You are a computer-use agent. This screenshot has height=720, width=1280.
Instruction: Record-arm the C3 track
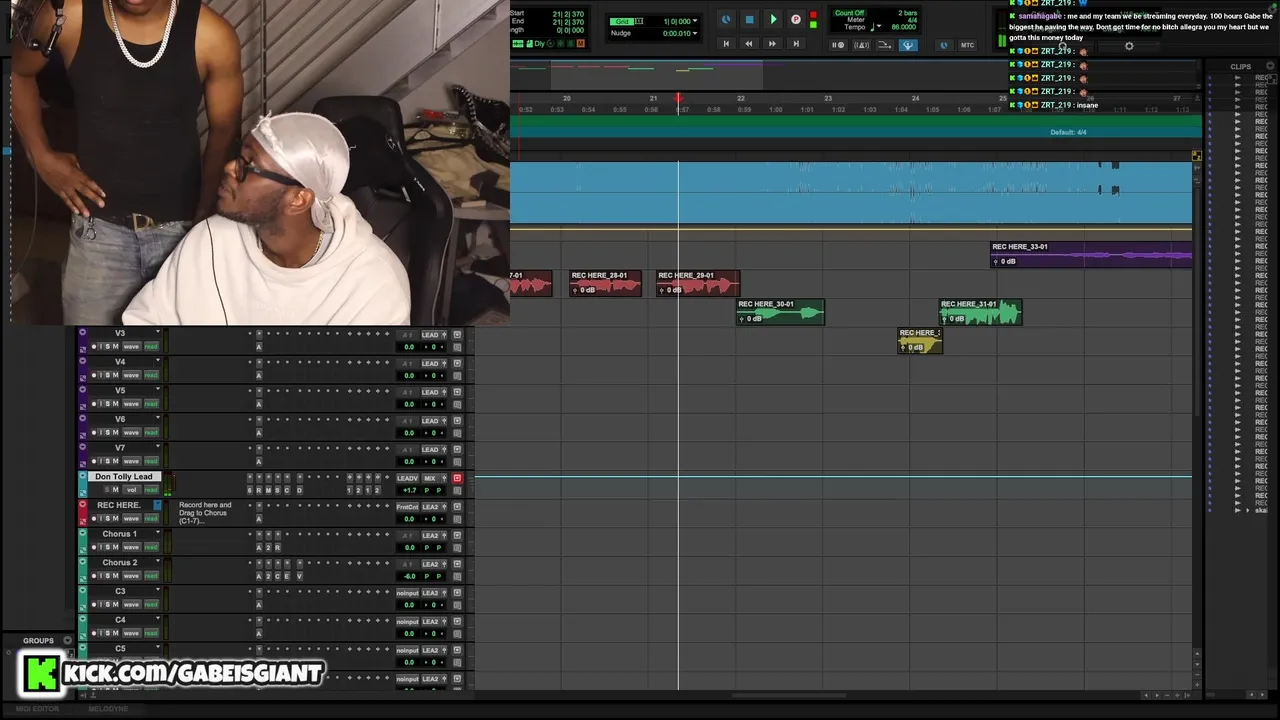point(94,604)
